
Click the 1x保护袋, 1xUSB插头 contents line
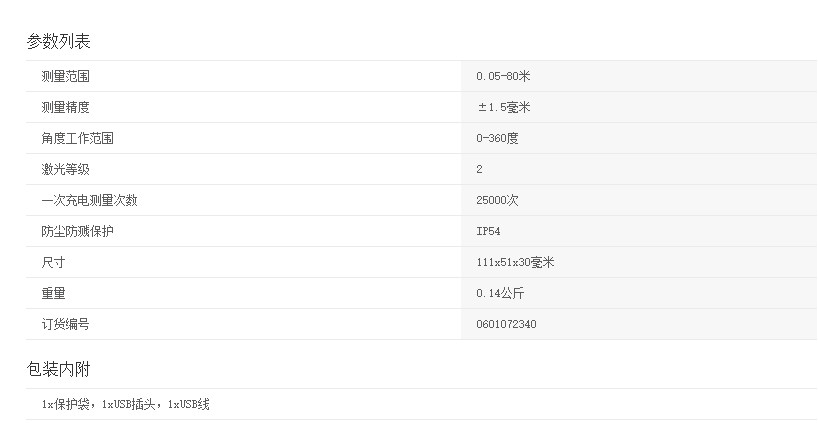click(x=126, y=404)
